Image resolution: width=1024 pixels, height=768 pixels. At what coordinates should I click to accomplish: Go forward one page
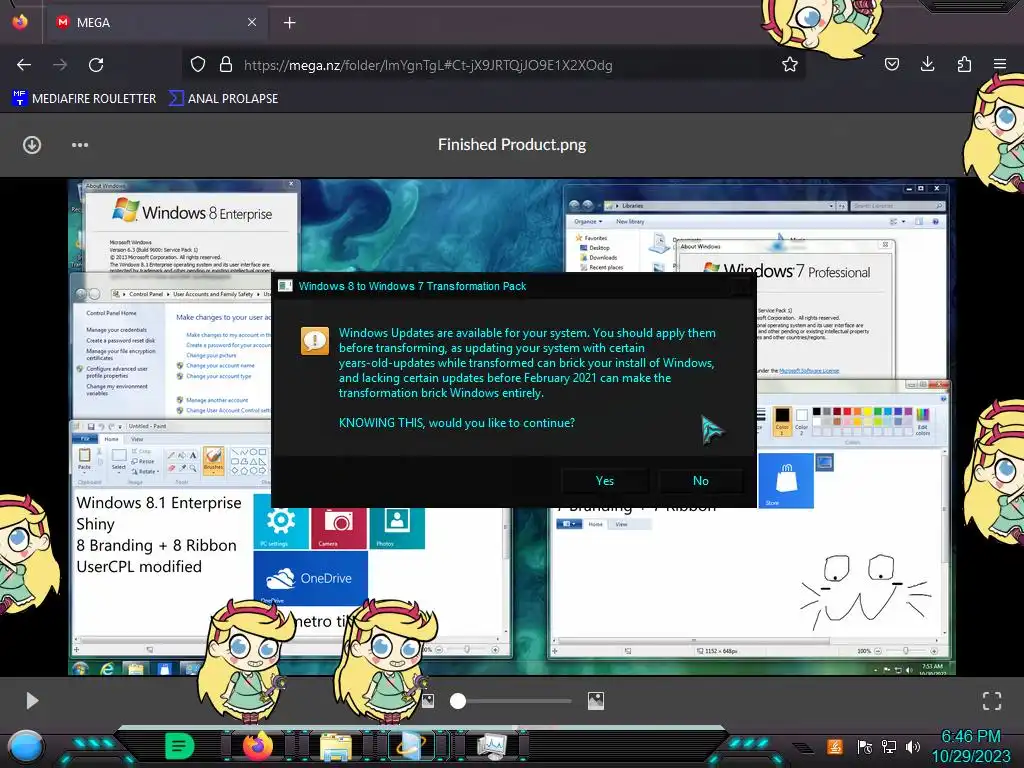pyautogui.click(x=60, y=65)
